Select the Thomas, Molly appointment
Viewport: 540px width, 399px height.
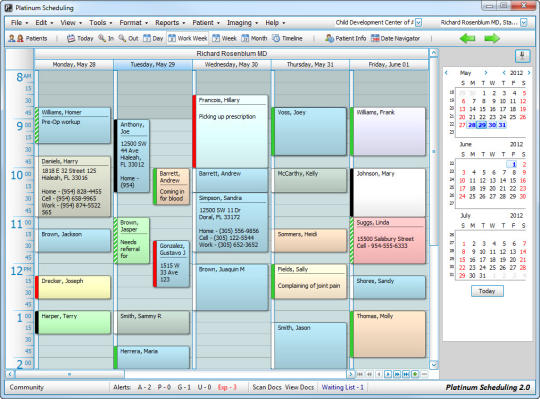[389, 334]
